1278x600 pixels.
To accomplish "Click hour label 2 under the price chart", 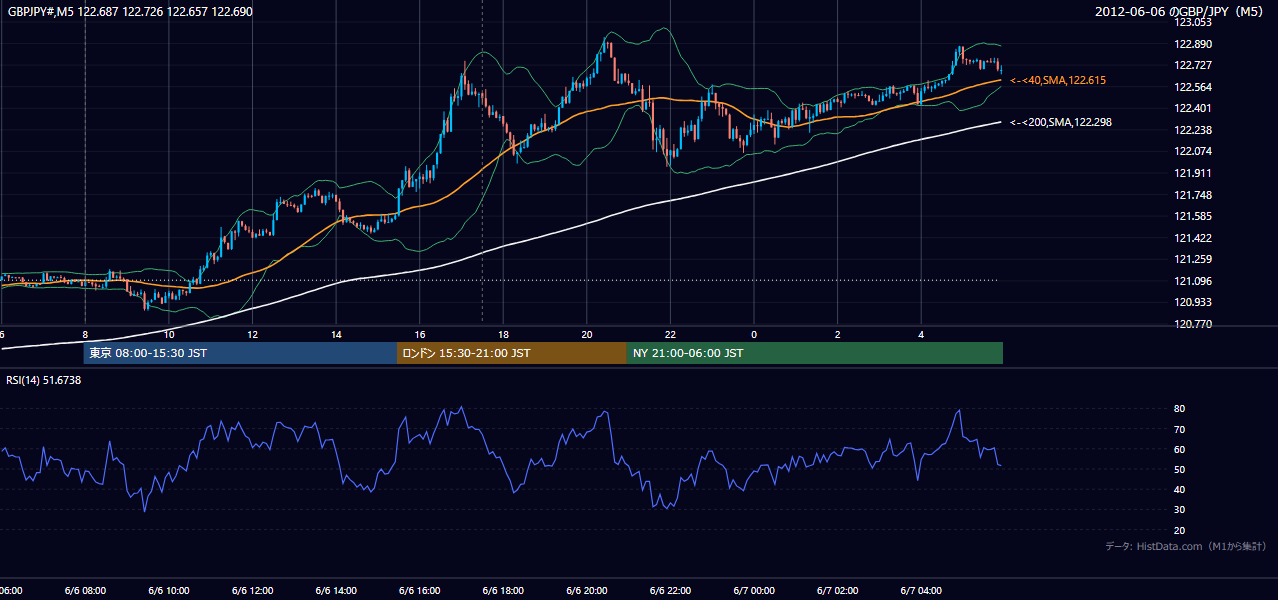I will [837, 335].
